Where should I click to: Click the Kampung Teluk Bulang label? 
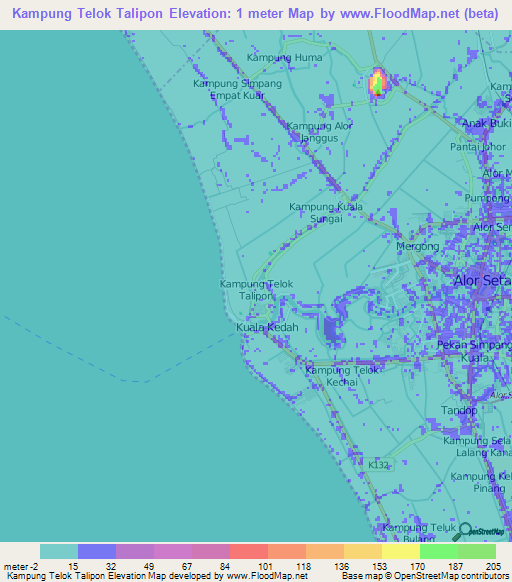(x=419, y=533)
